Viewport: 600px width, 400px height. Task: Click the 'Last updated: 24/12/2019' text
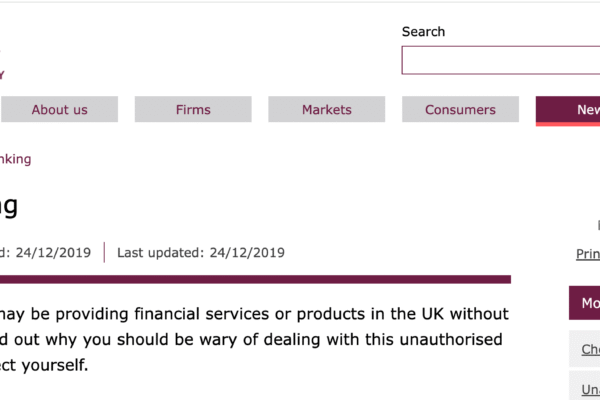click(200, 253)
